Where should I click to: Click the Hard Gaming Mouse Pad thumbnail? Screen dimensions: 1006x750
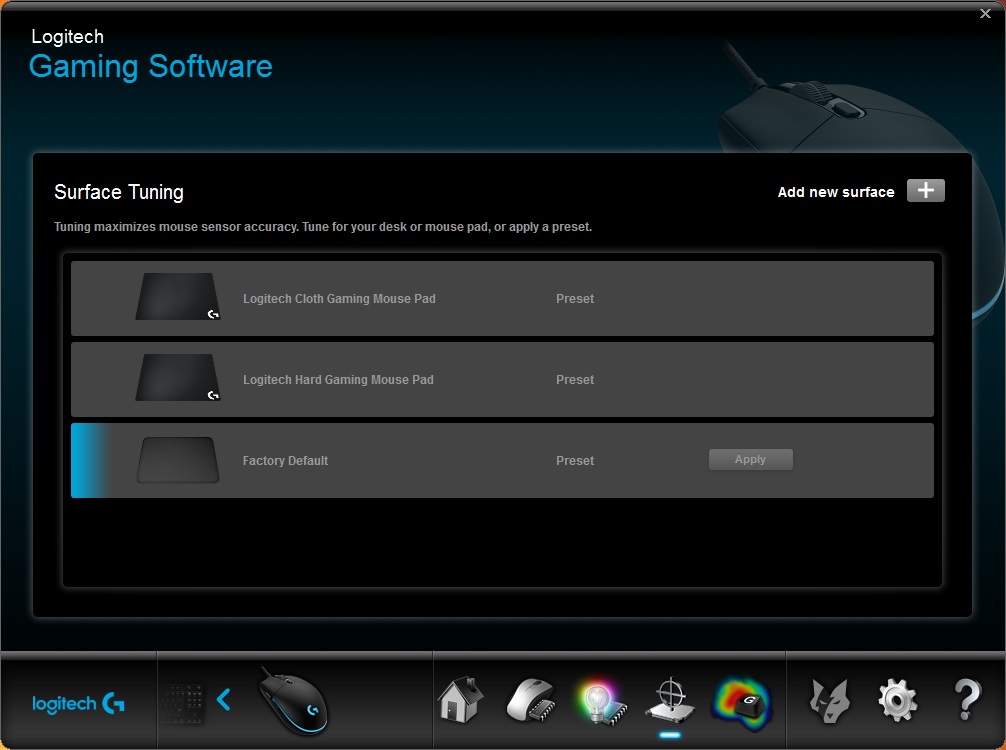point(178,378)
